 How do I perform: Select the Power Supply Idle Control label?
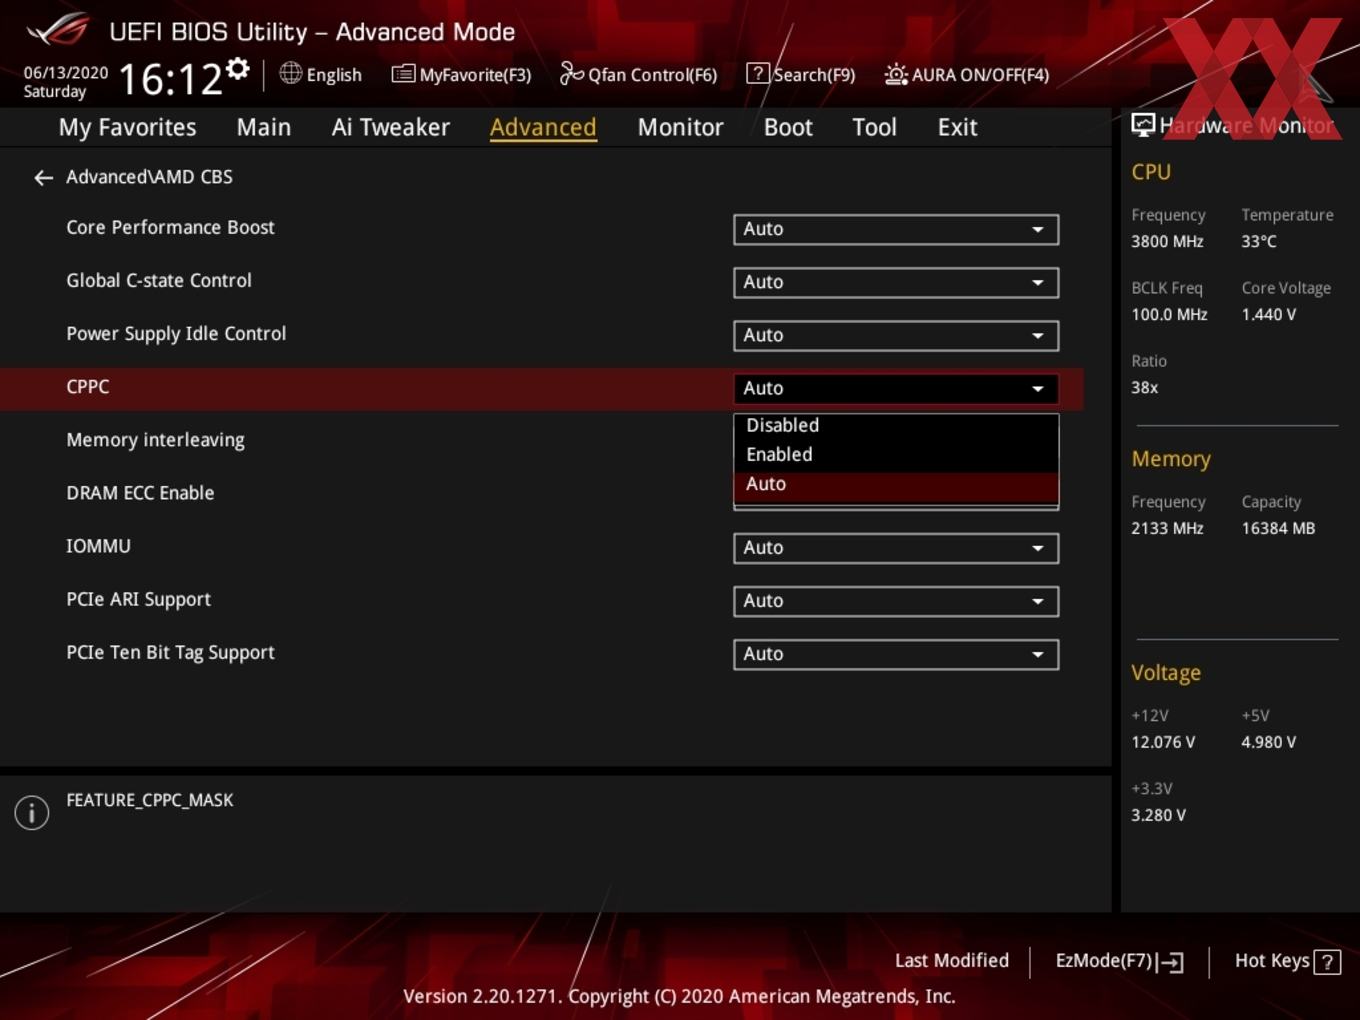(x=176, y=334)
